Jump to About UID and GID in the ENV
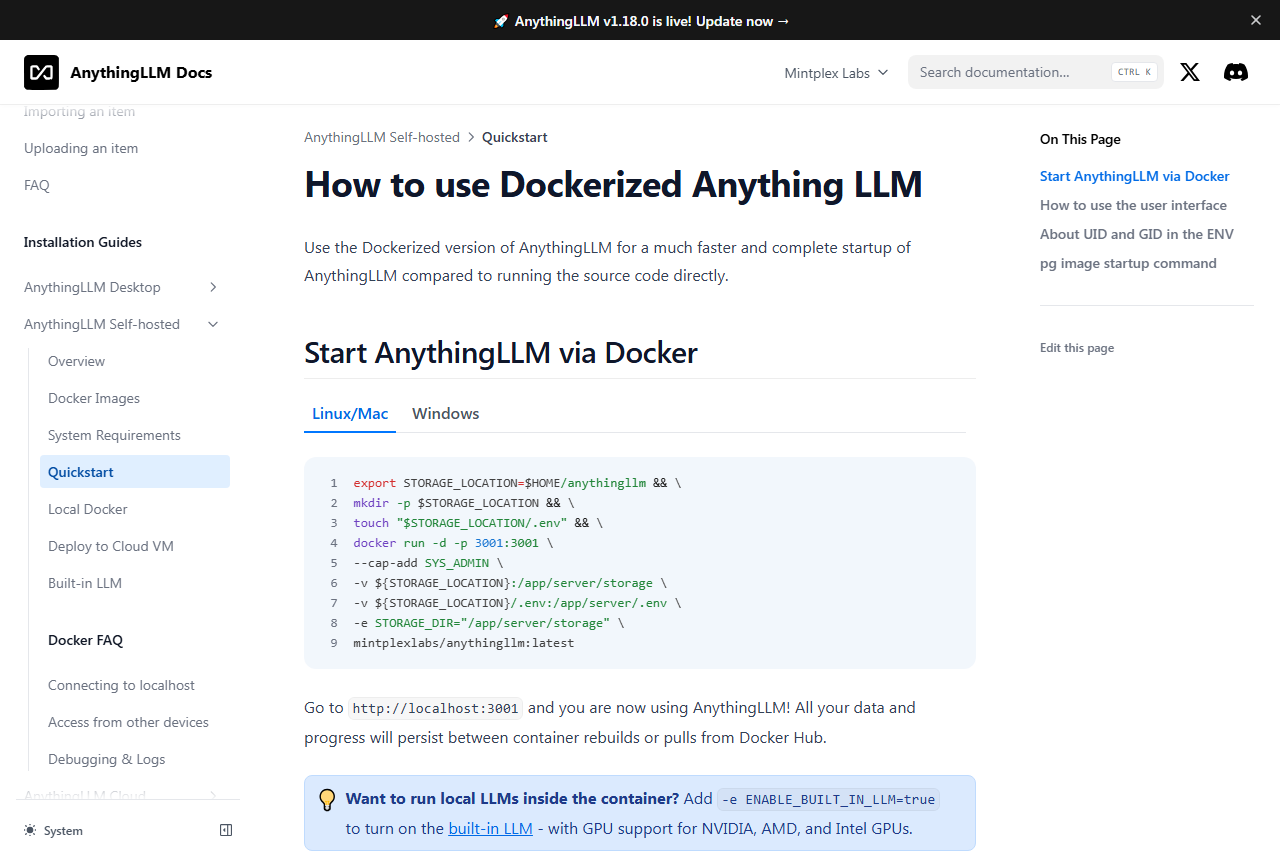This screenshot has height=860, width=1280. 1137,234
